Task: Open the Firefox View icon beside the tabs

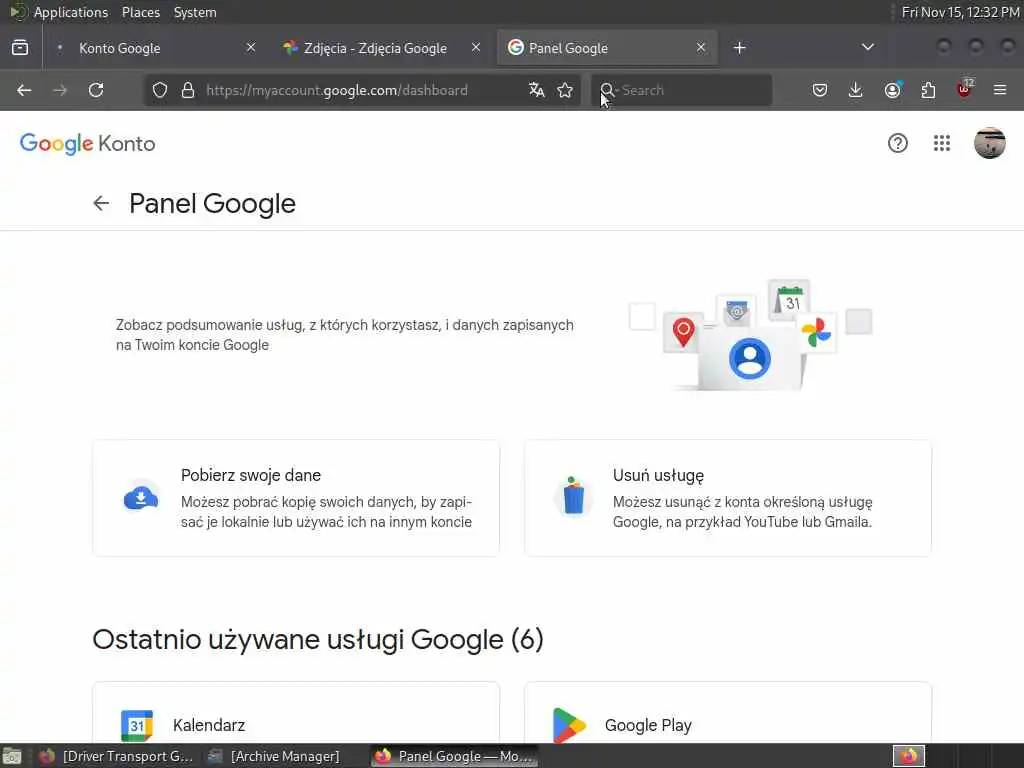Action: click(x=20, y=48)
